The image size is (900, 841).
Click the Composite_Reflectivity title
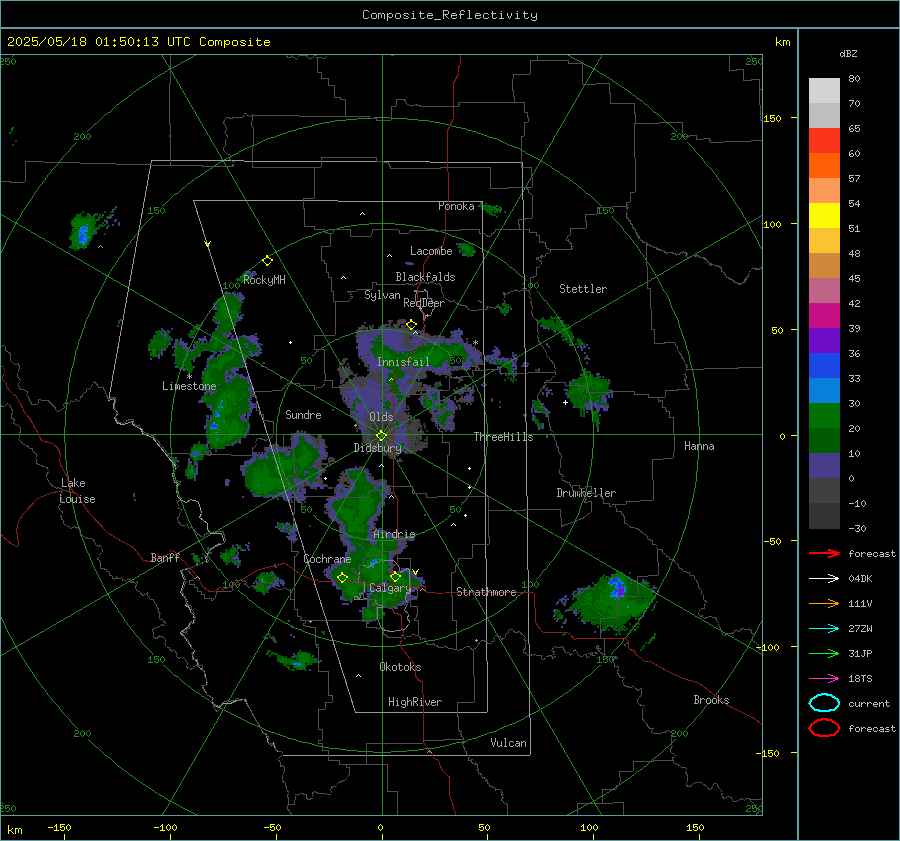(x=450, y=15)
